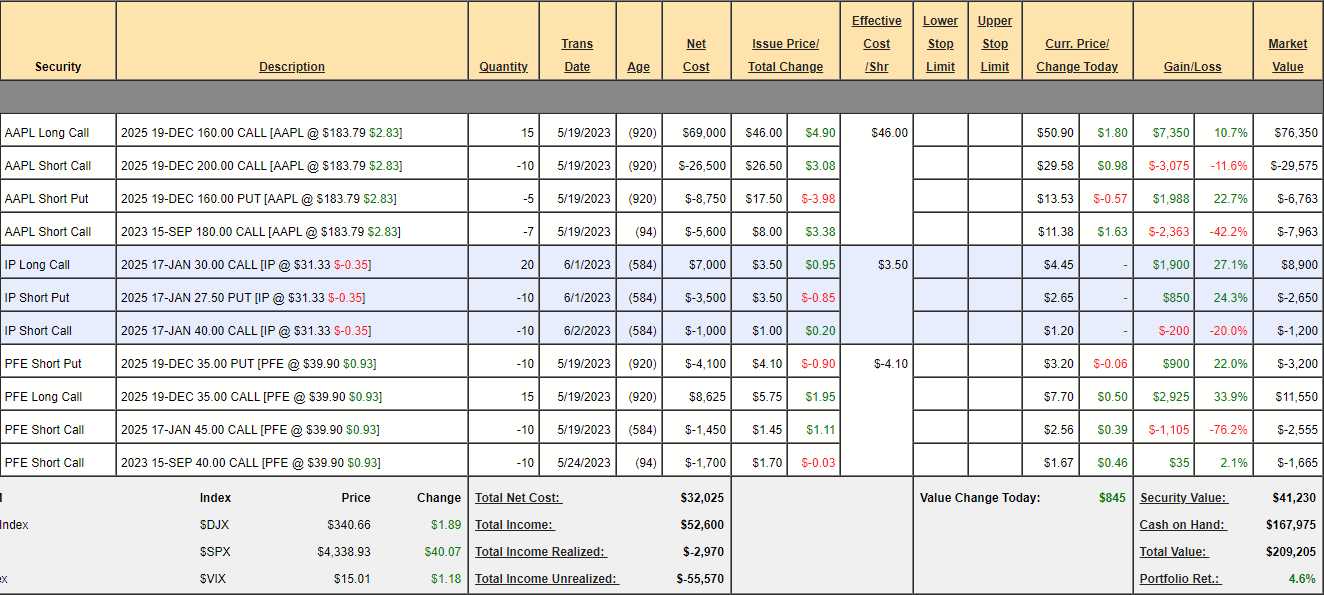Click the Market Value column header
The height and width of the screenshot is (595, 1324).
1287,55
